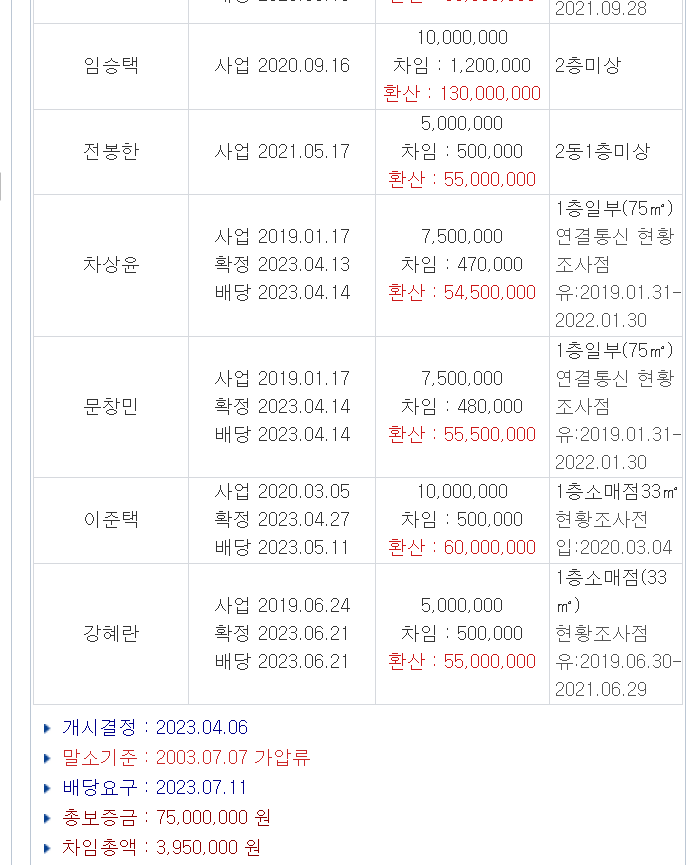Select tenant name 전봉한
687x865 pixels.
pyautogui.click(x=111, y=152)
